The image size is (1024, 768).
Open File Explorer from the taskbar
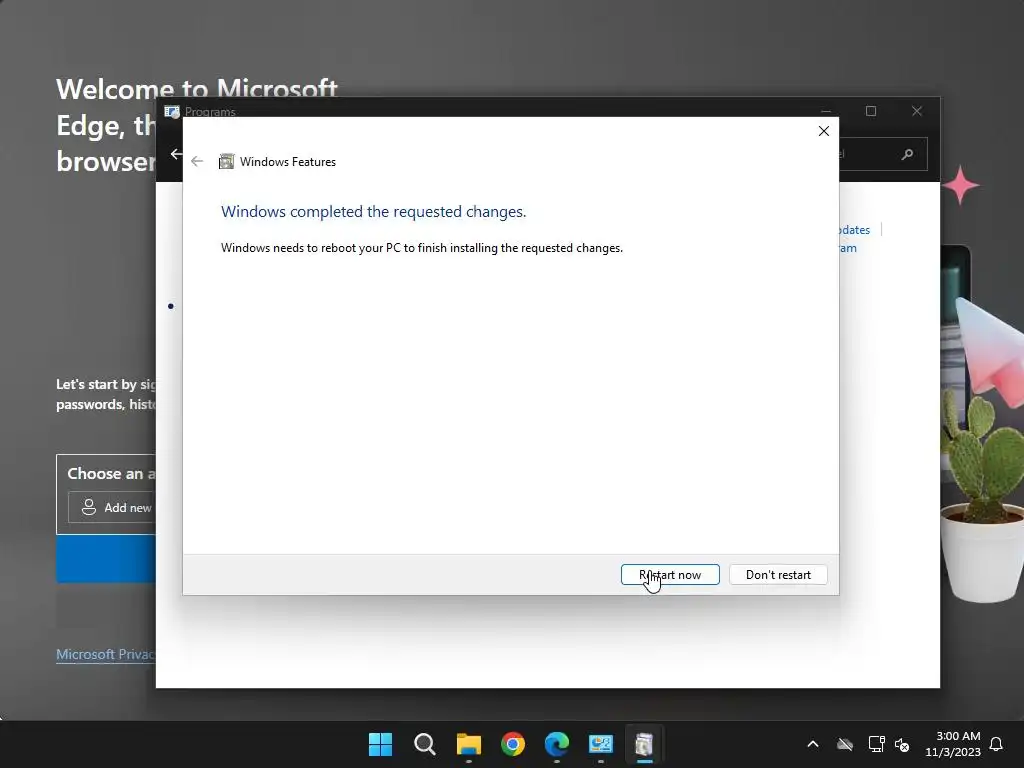coord(469,744)
